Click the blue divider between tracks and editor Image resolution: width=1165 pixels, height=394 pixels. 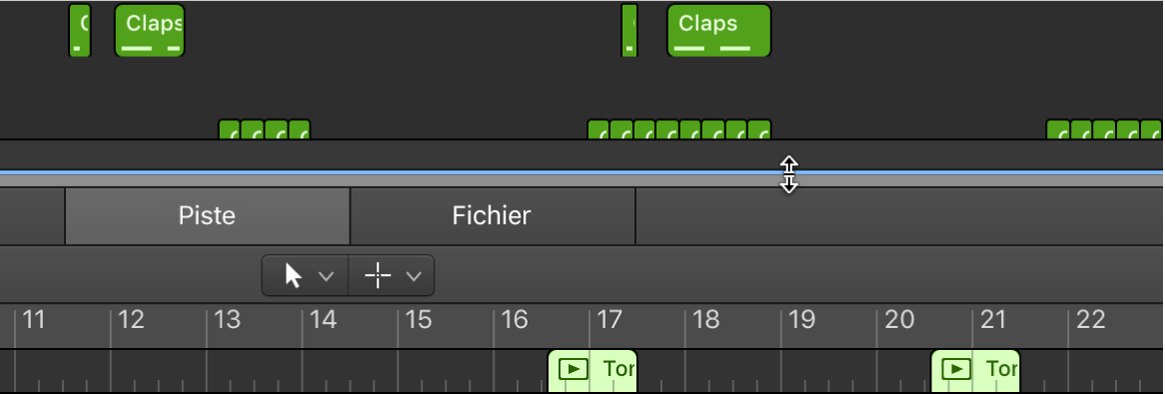582,172
